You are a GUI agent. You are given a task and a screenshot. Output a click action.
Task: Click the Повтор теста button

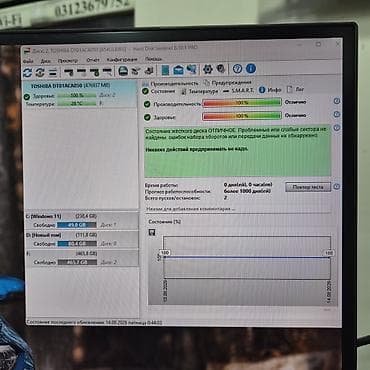click(x=308, y=187)
